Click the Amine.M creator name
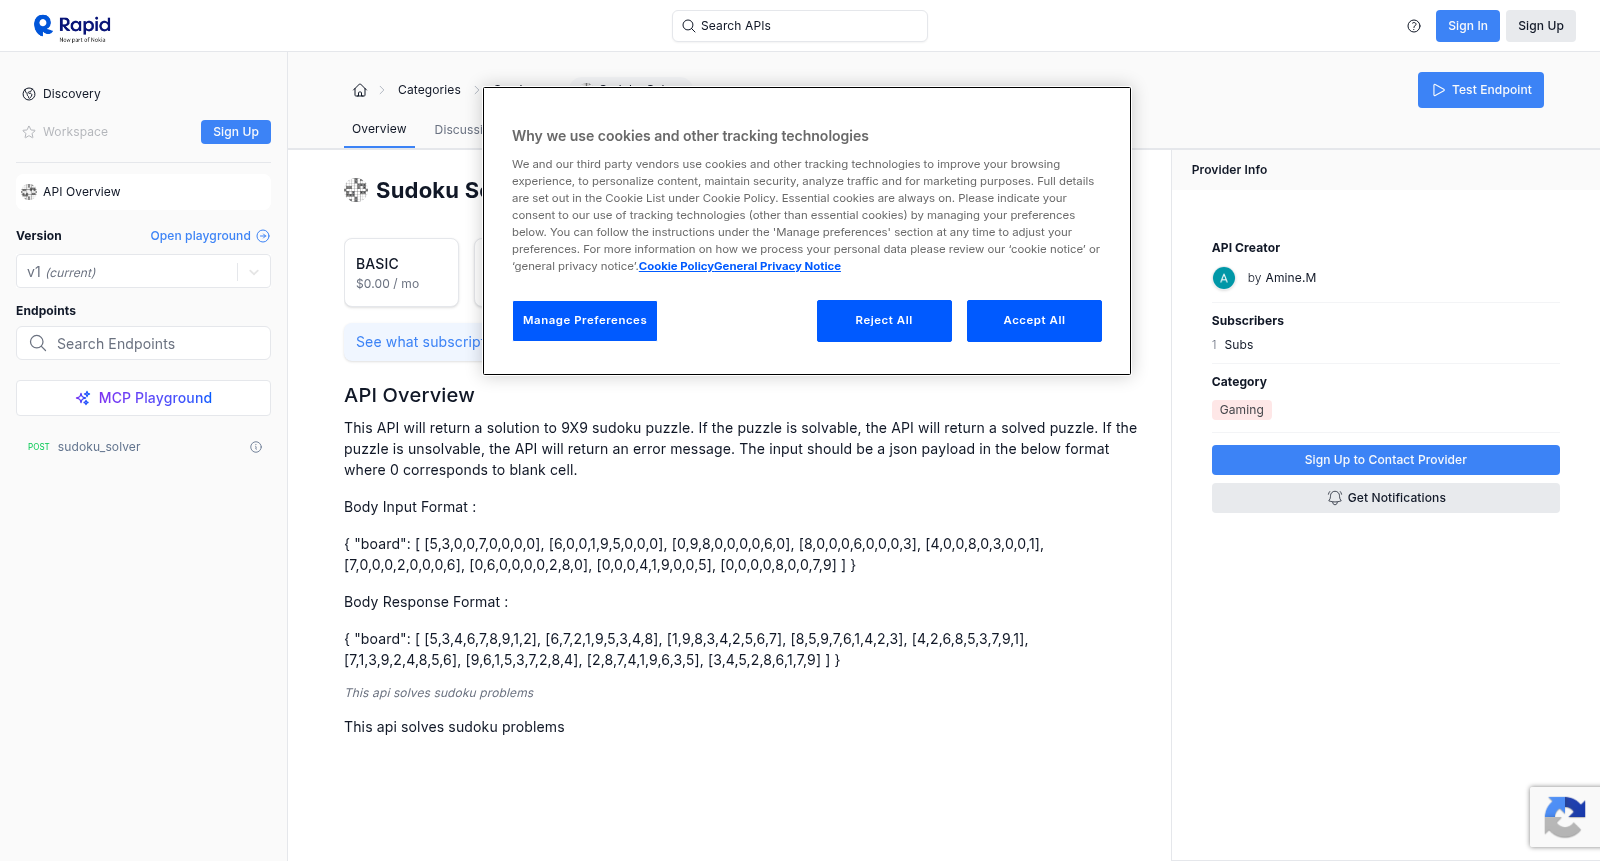Screen dimensions: 1600x861 1290,278
